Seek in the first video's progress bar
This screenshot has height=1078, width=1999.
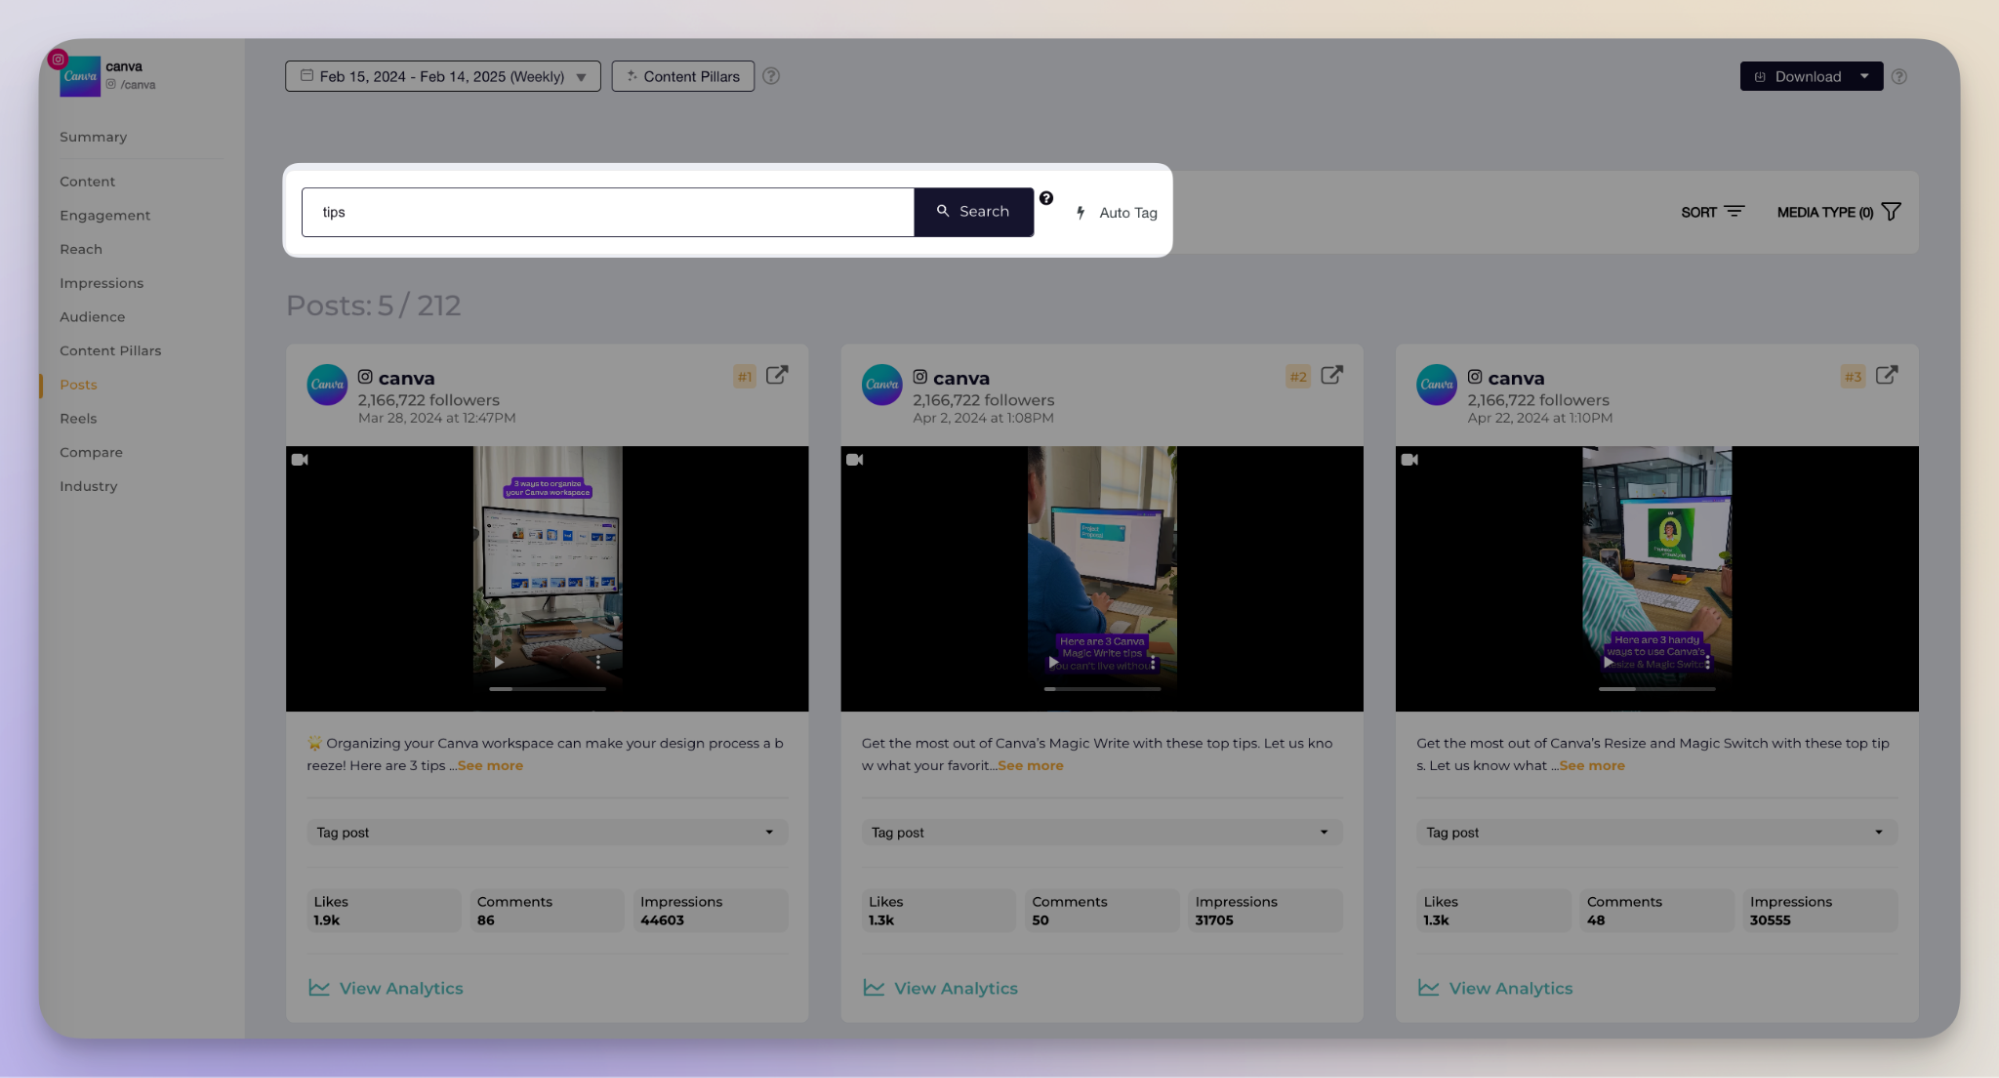coord(547,689)
